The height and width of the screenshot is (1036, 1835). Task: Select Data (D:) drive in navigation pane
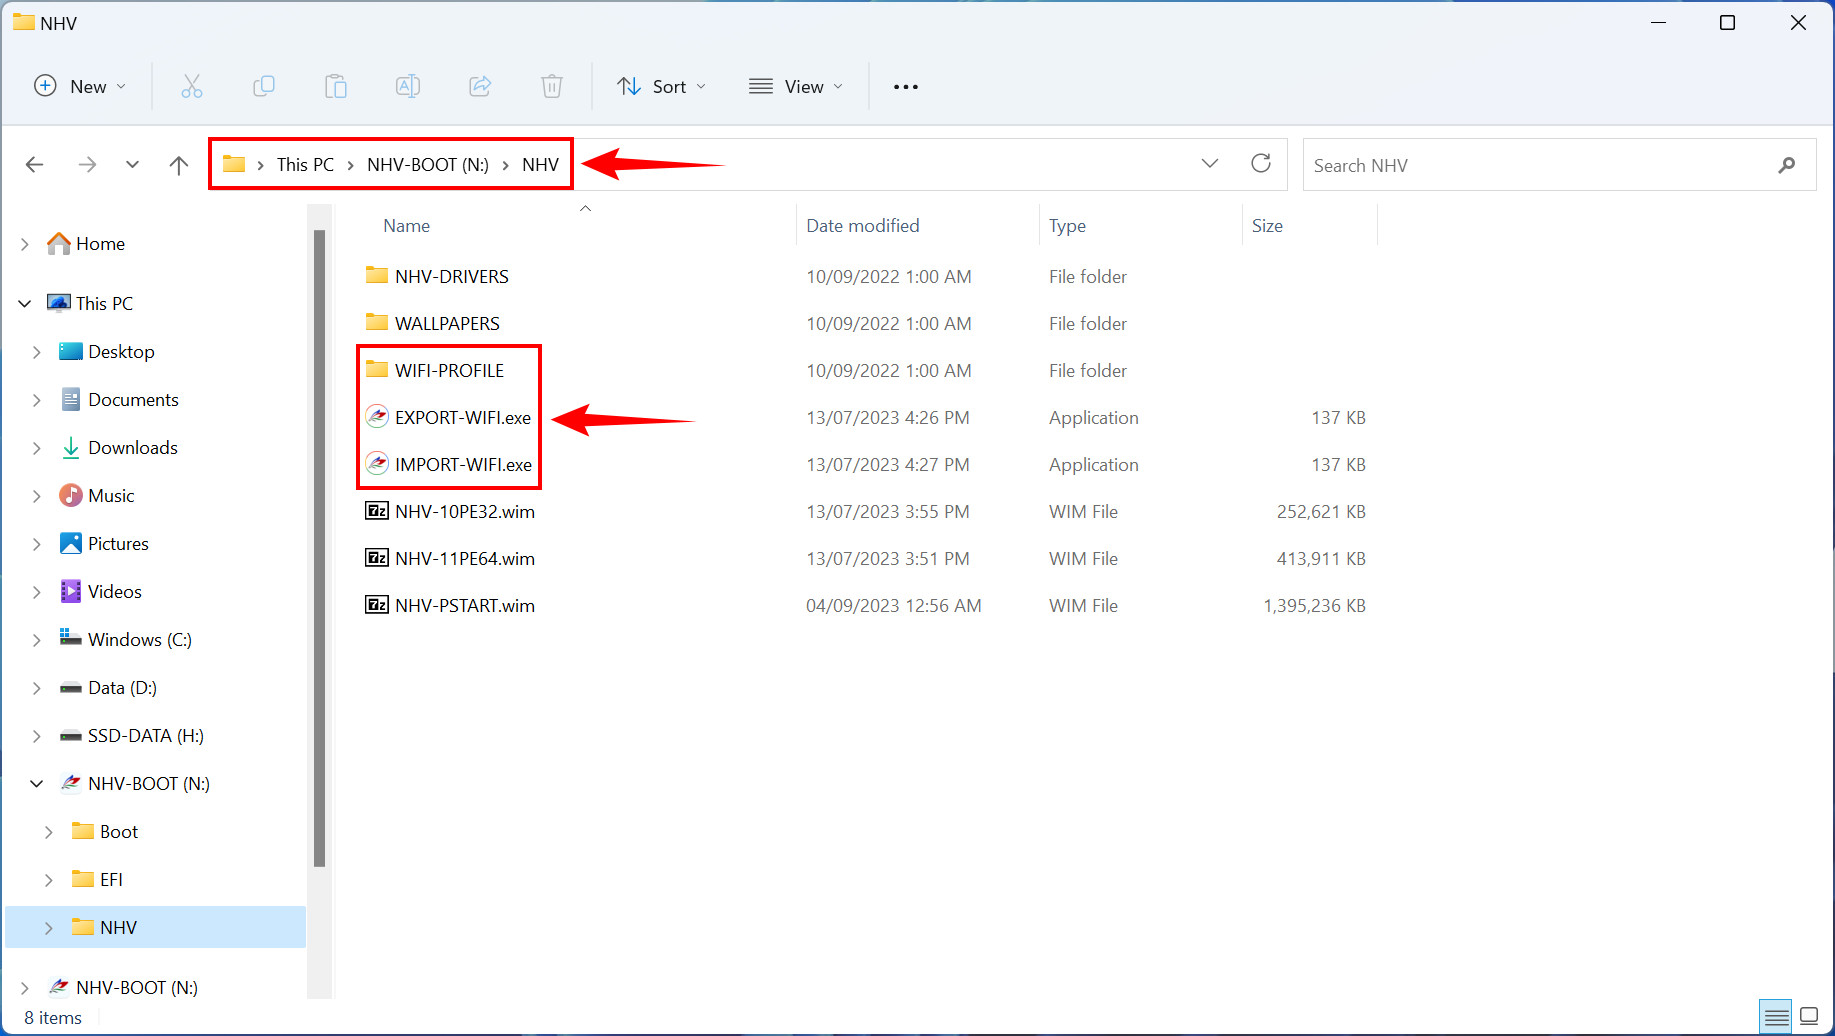pyautogui.click(x=122, y=688)
